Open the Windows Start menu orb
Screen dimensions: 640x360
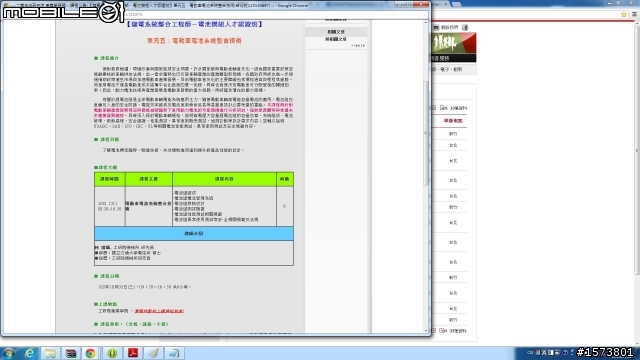coord(9,353)
